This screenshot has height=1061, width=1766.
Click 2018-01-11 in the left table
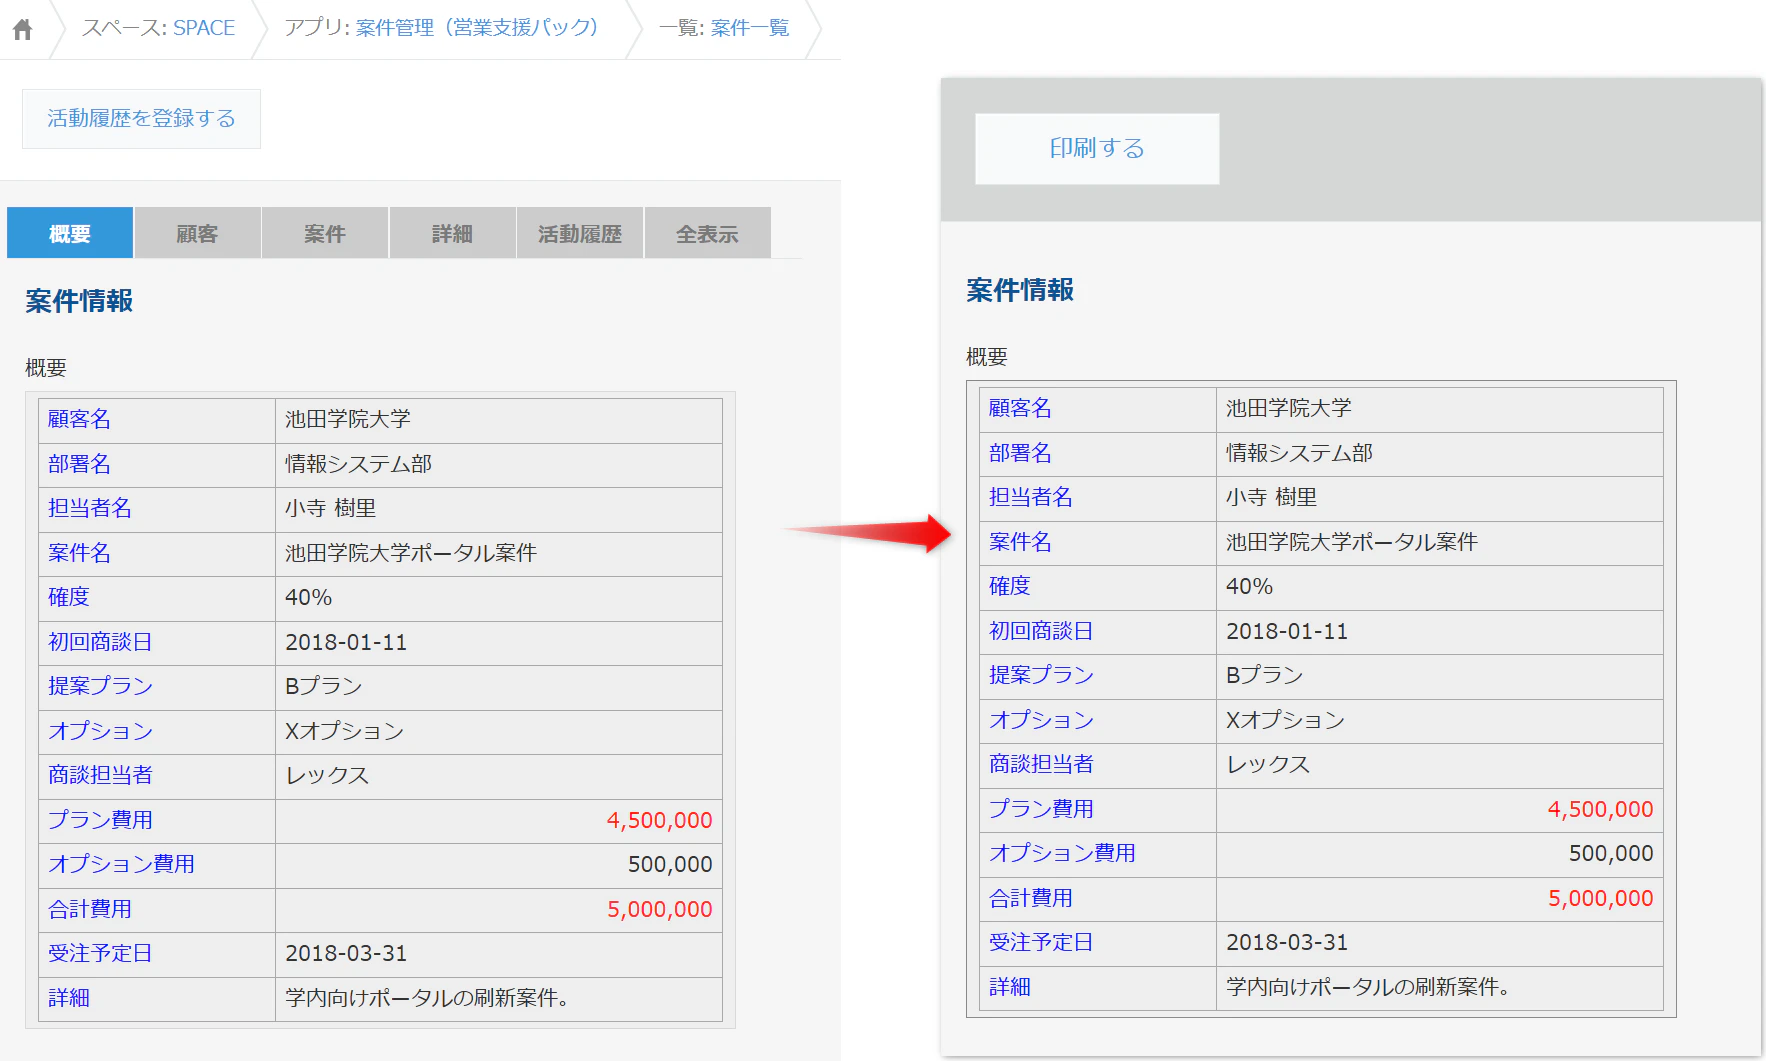tap(346, 642)
